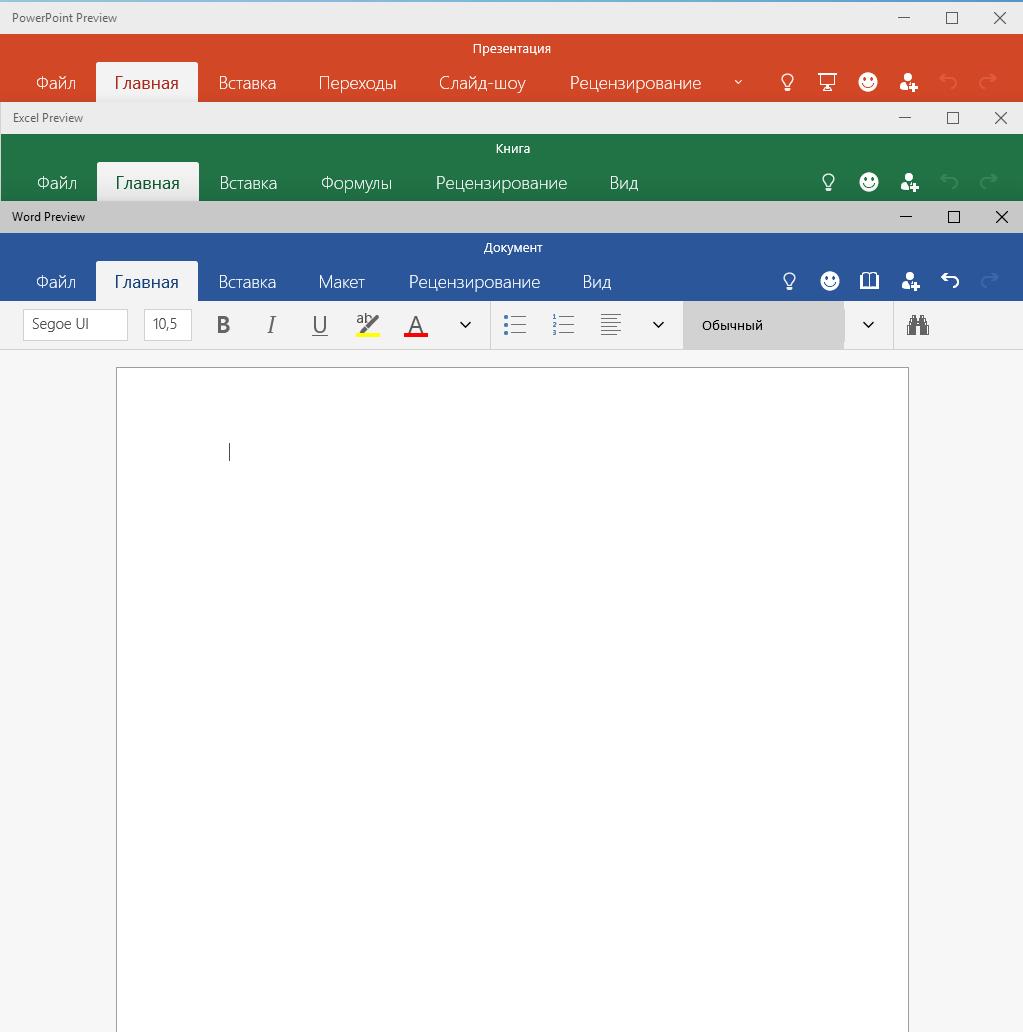Click Документ title in Word header
Image resolution: width=1023 pixels, height=1032 pixels.
pos(513,248)
